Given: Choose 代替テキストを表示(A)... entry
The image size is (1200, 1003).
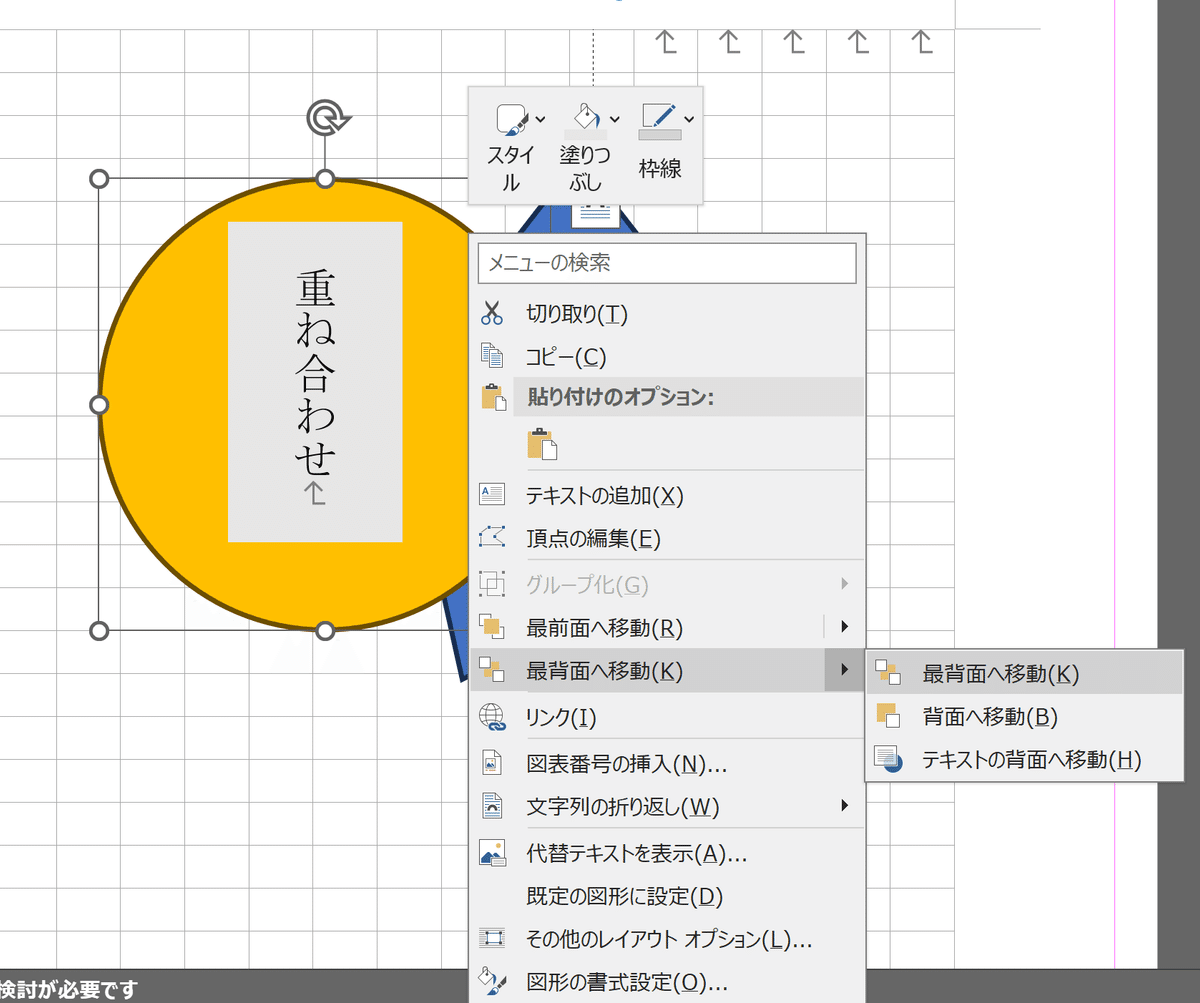Looking at the screenshot, I should pos(667,854).
